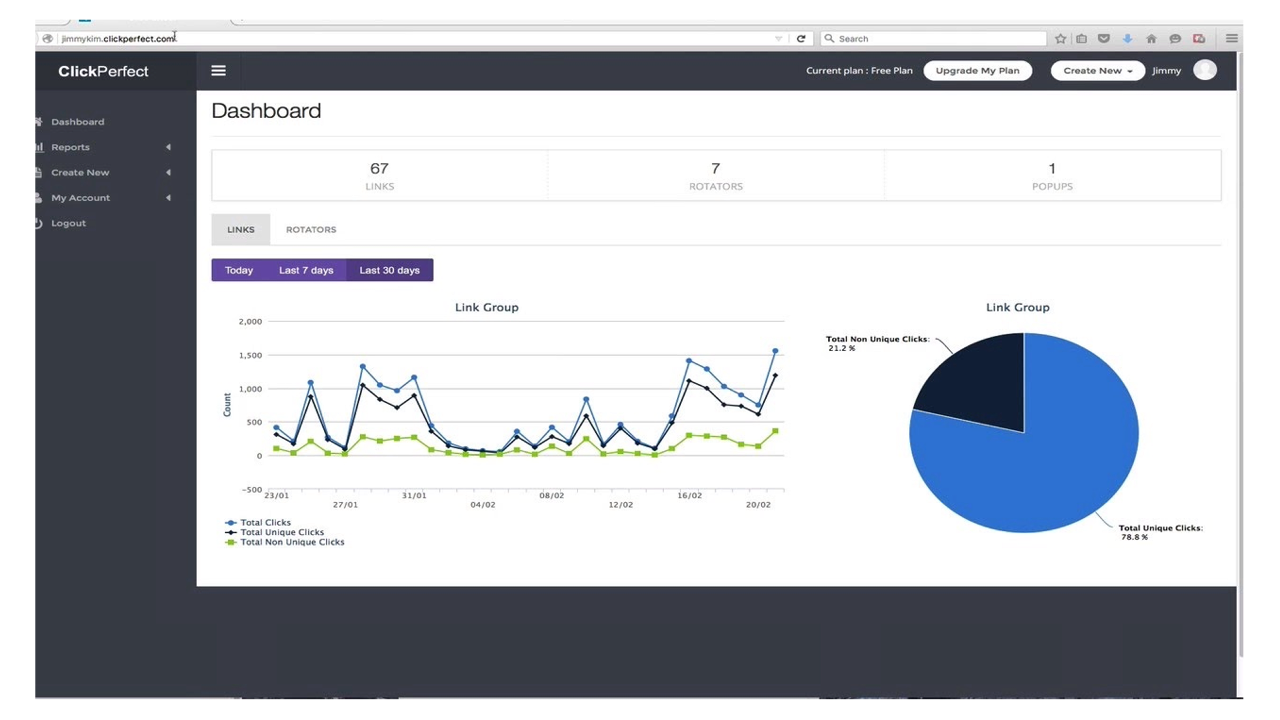Open Reports in the sidebar menu

pyautogui.click(x=71, y=147)
